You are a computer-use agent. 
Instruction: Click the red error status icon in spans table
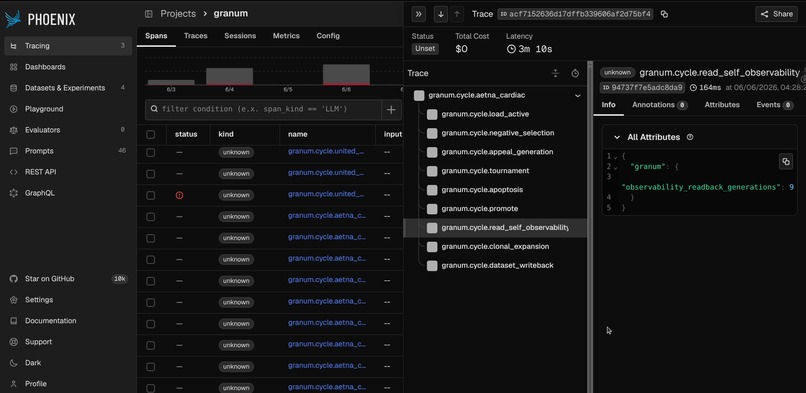click(x=179, y=195)
